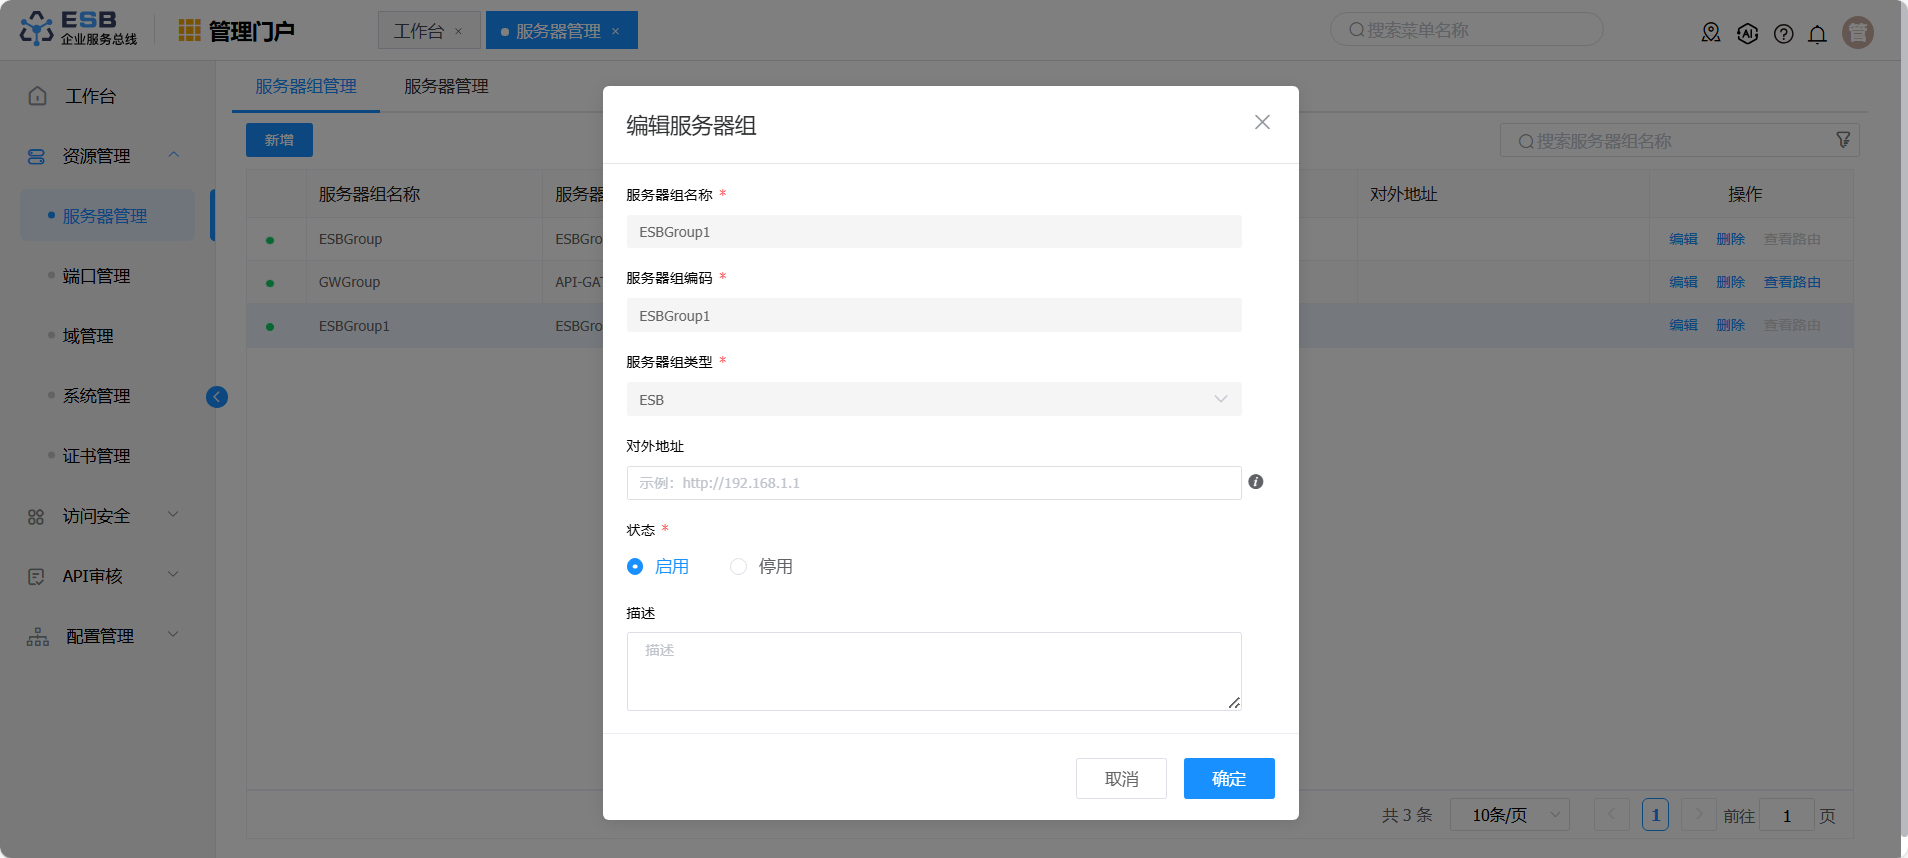Open the 服务器组类型 ESB dropdown
Screen dimensions: 1908x858
[x=933, y=399]
